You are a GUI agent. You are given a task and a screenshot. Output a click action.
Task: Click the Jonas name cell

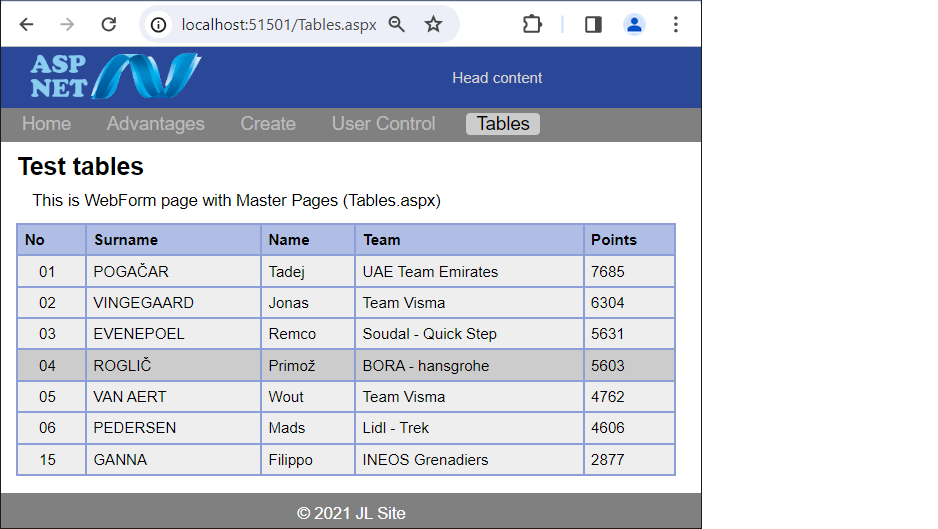click(308, 303)
